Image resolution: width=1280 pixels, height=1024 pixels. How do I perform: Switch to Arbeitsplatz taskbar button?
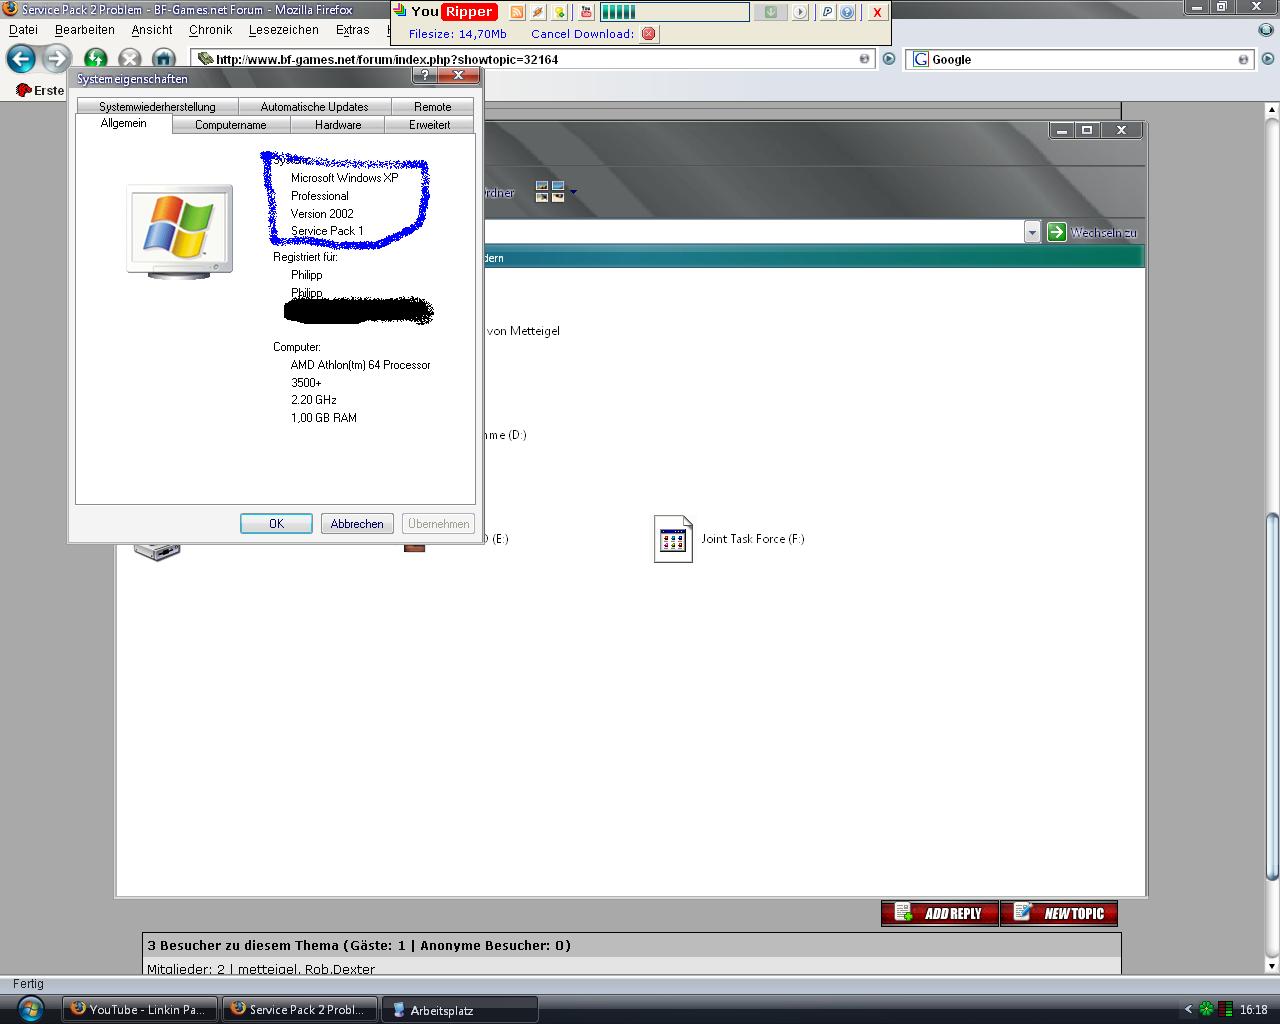pyautogui.click(x=460, y=1010)
